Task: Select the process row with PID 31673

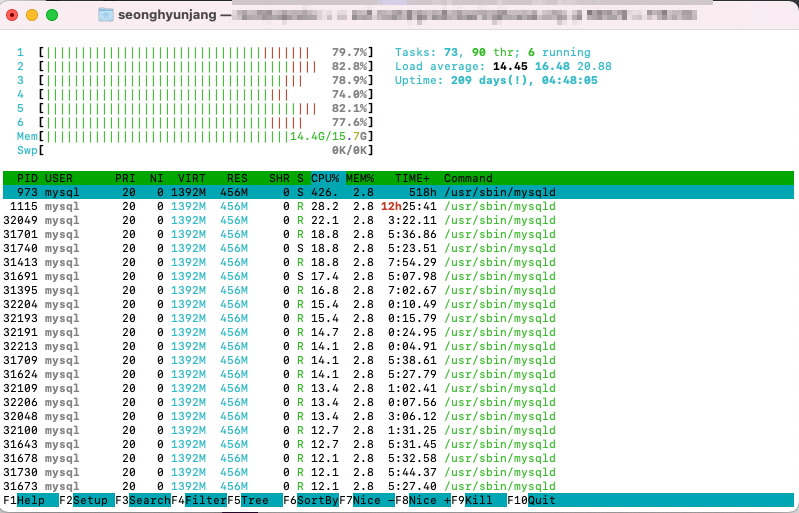Action: (x=398, y=487)
